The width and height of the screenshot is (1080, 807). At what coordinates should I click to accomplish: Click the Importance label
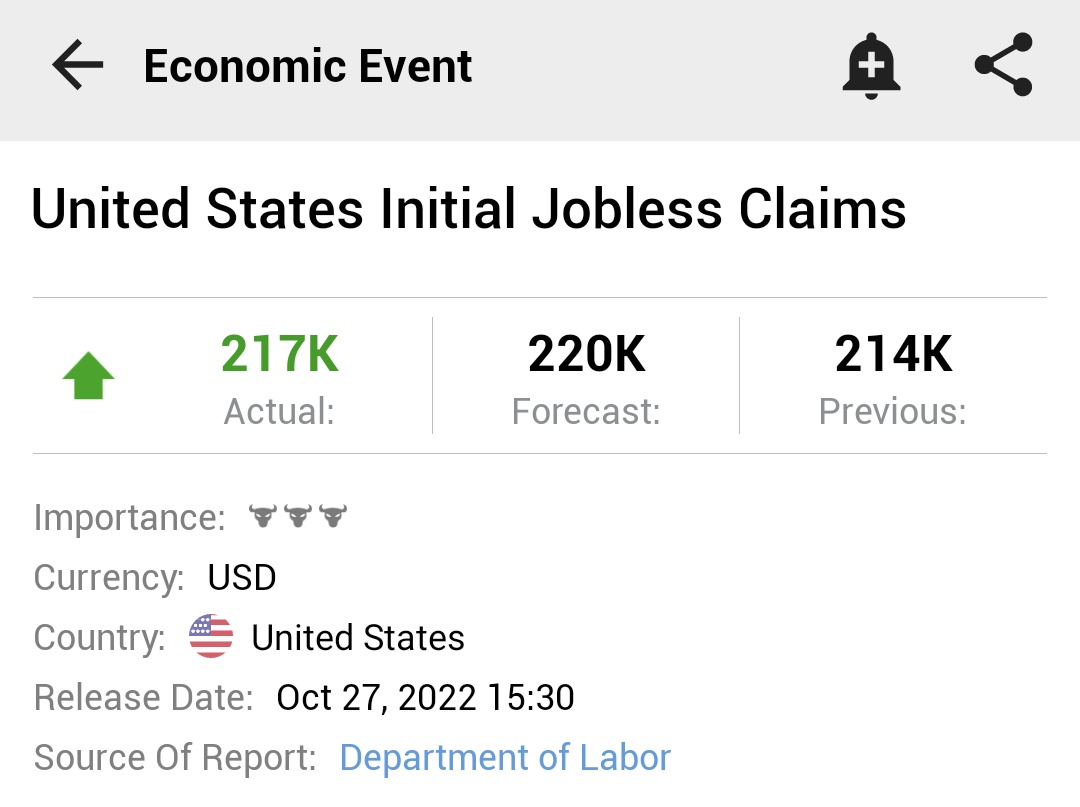click(130, 518)
